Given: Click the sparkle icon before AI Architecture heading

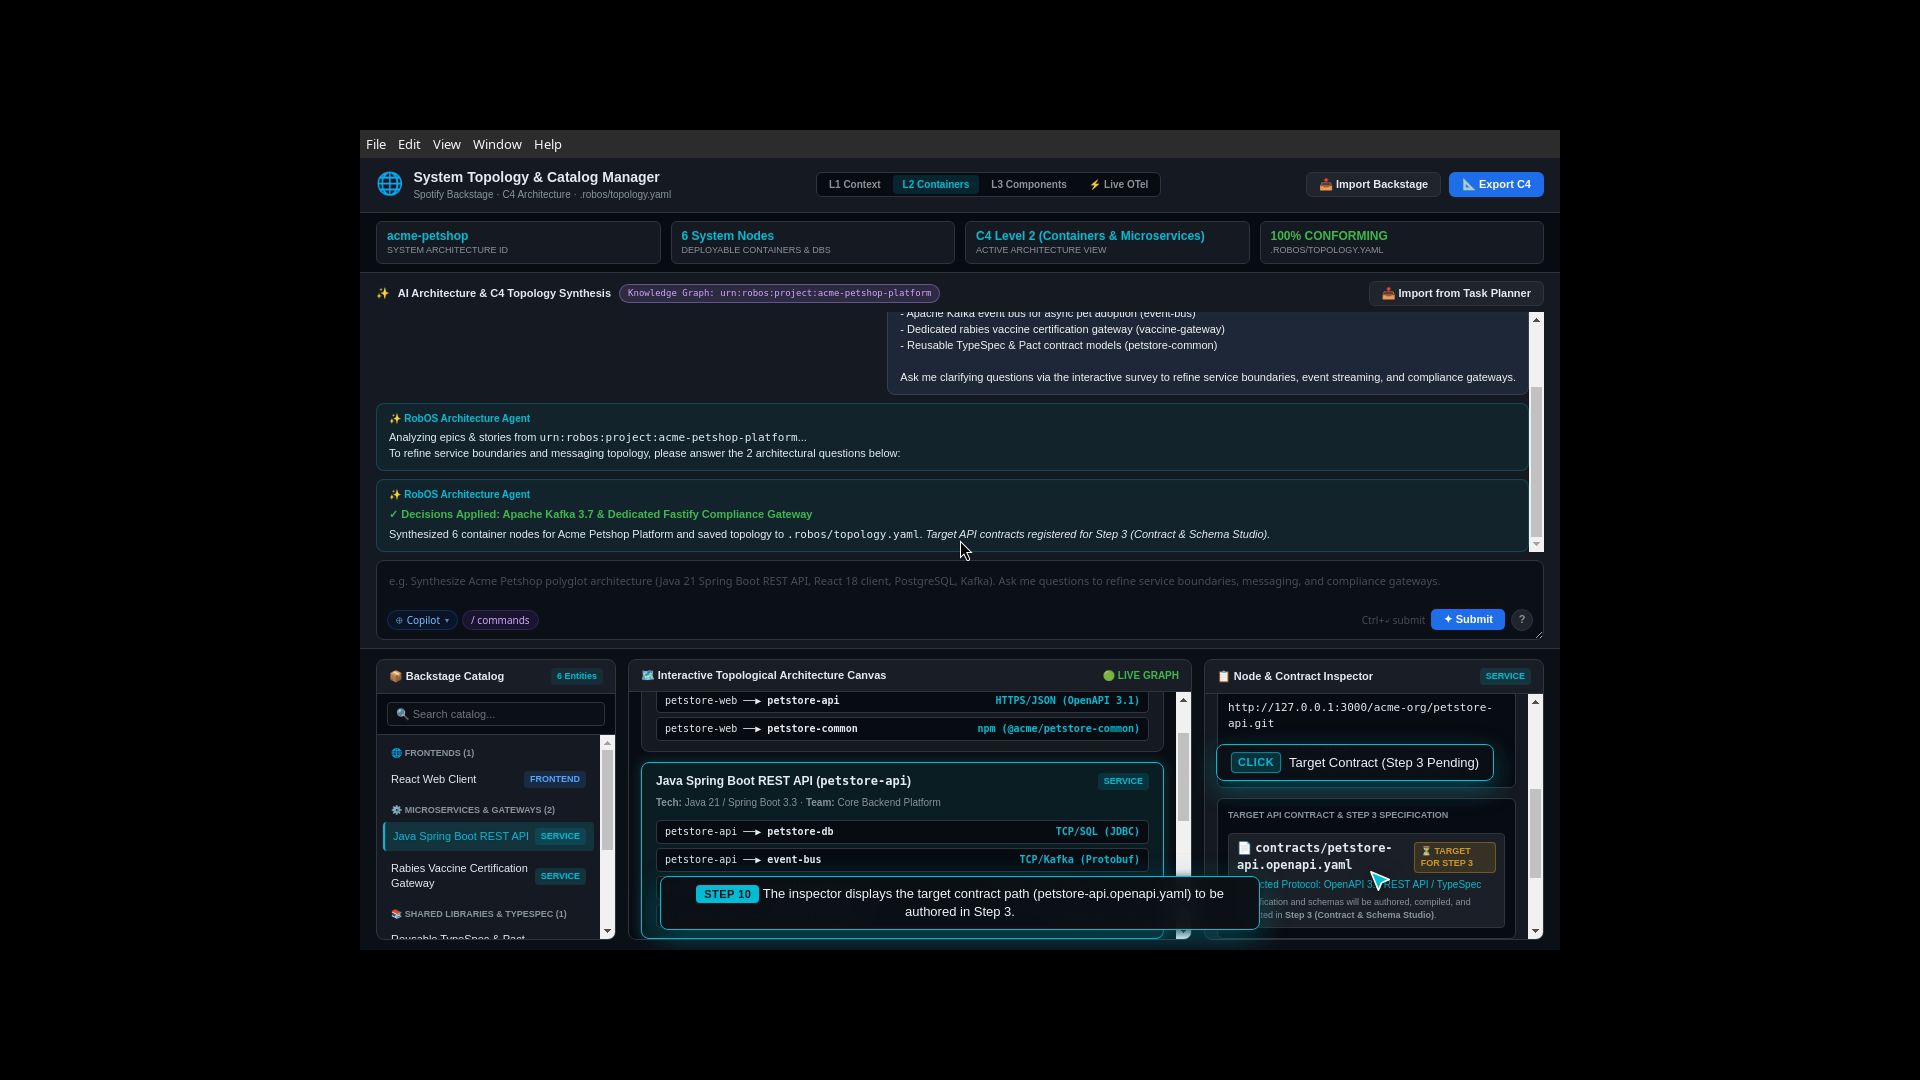Looking at the screenshot, I should coord(383,294).
